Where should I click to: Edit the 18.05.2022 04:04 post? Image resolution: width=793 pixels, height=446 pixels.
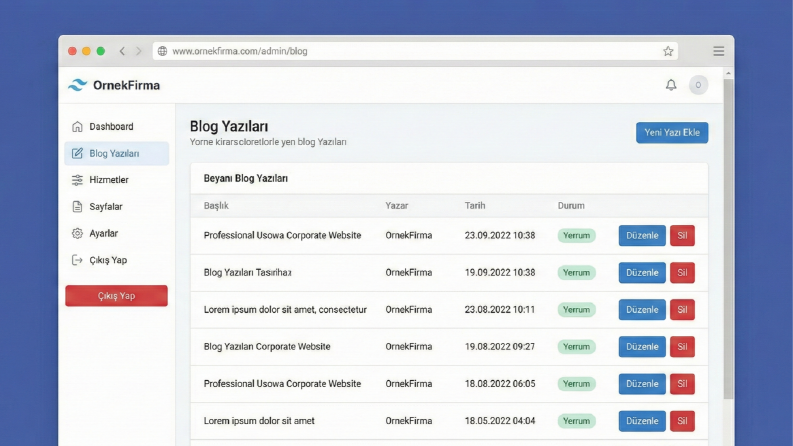[642, 421]
